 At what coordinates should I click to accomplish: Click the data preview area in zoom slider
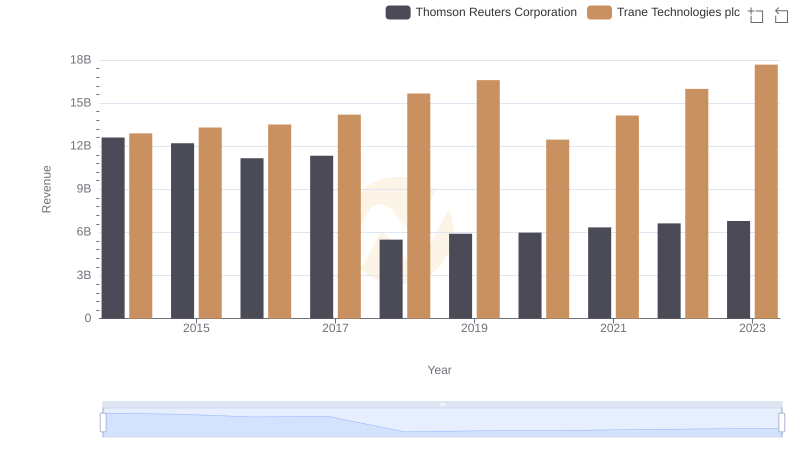point(442,423)
